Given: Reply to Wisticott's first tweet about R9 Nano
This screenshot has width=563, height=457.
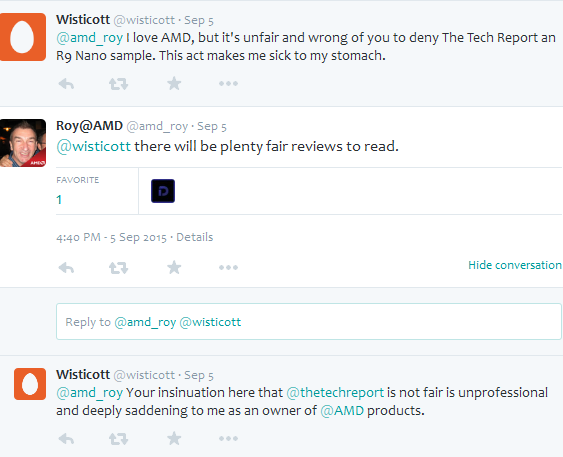Looking at the screenshot, I should click(x=66, y=84).
